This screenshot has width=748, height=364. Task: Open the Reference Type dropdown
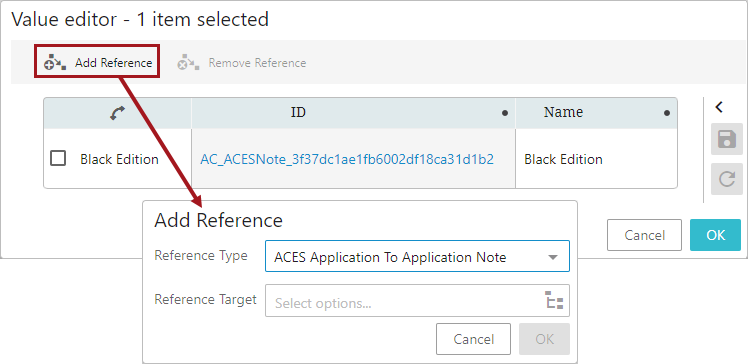[417, 256]
